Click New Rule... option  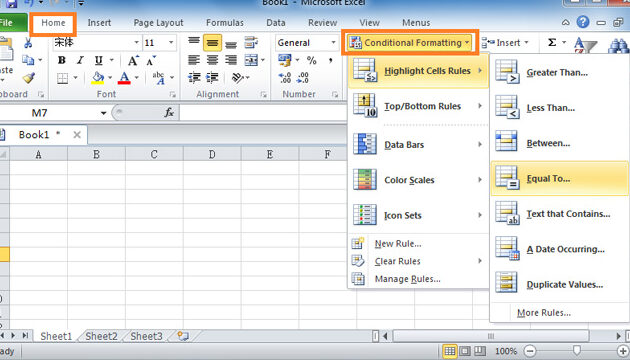398,243
